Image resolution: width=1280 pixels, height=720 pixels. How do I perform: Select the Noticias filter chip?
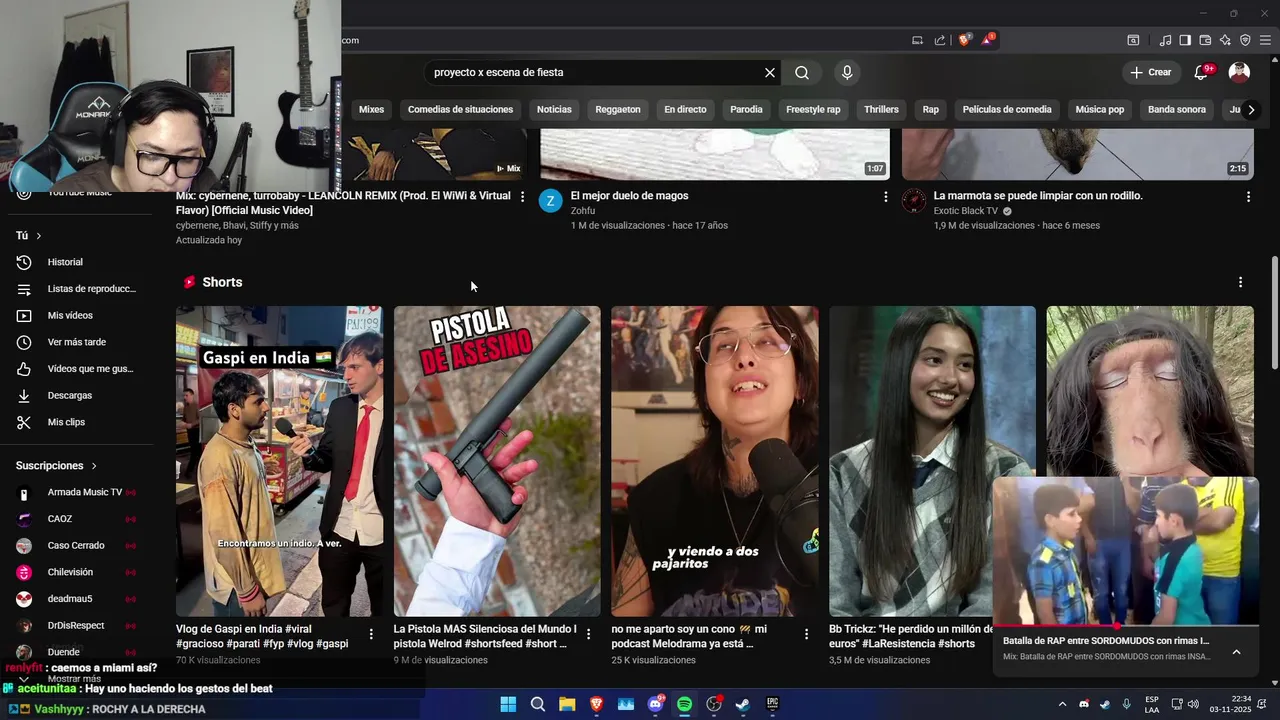point(554,109)
